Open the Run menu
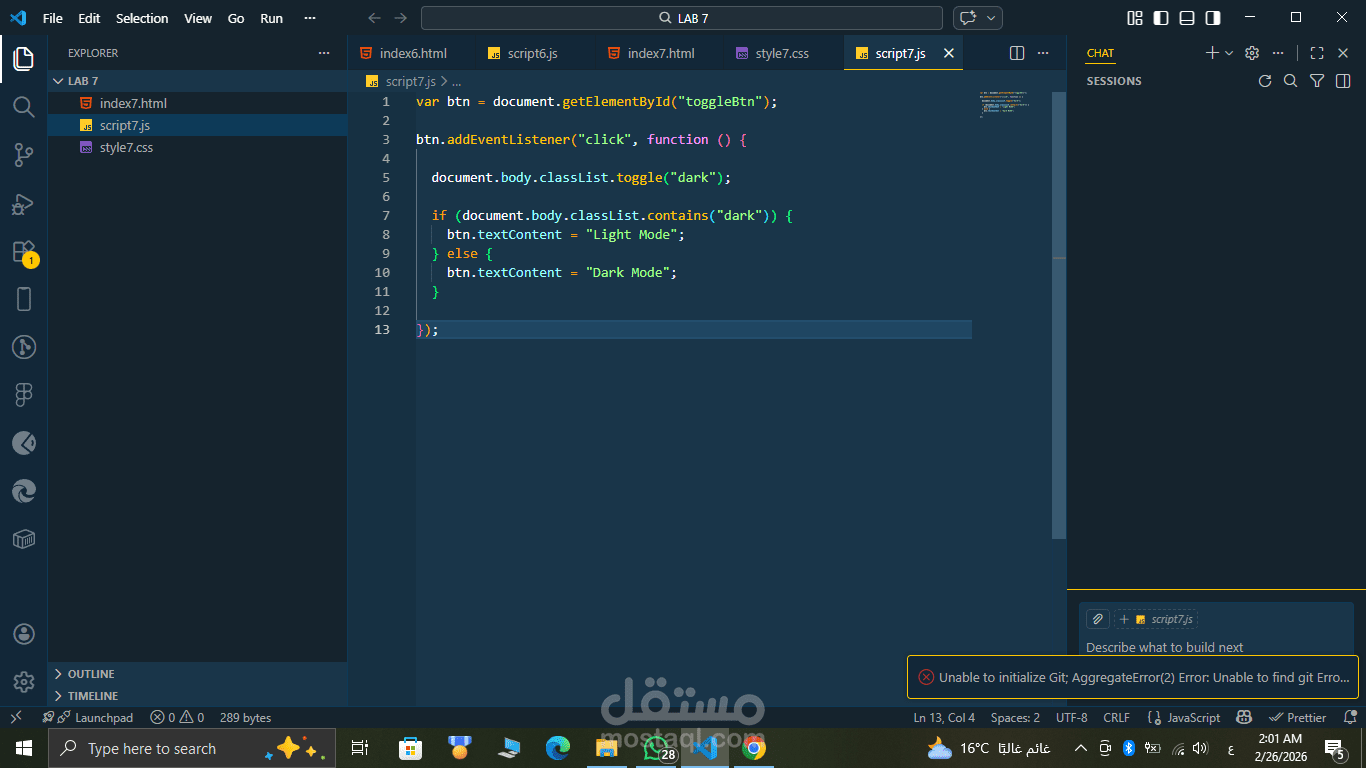1366x768 pixels. pyautogui.click(x=271, y=18)
